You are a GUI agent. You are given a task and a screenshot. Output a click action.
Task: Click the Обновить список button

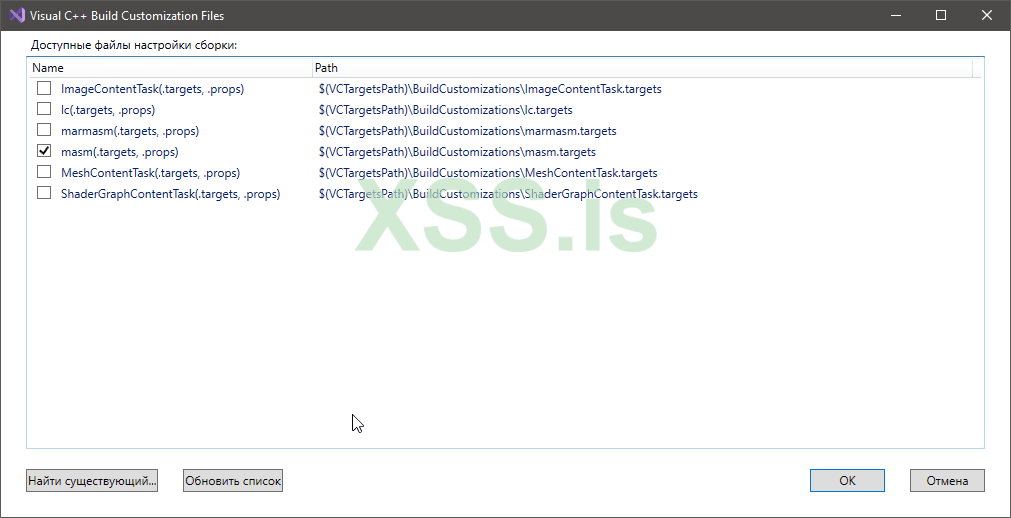[x=233, y=481]
